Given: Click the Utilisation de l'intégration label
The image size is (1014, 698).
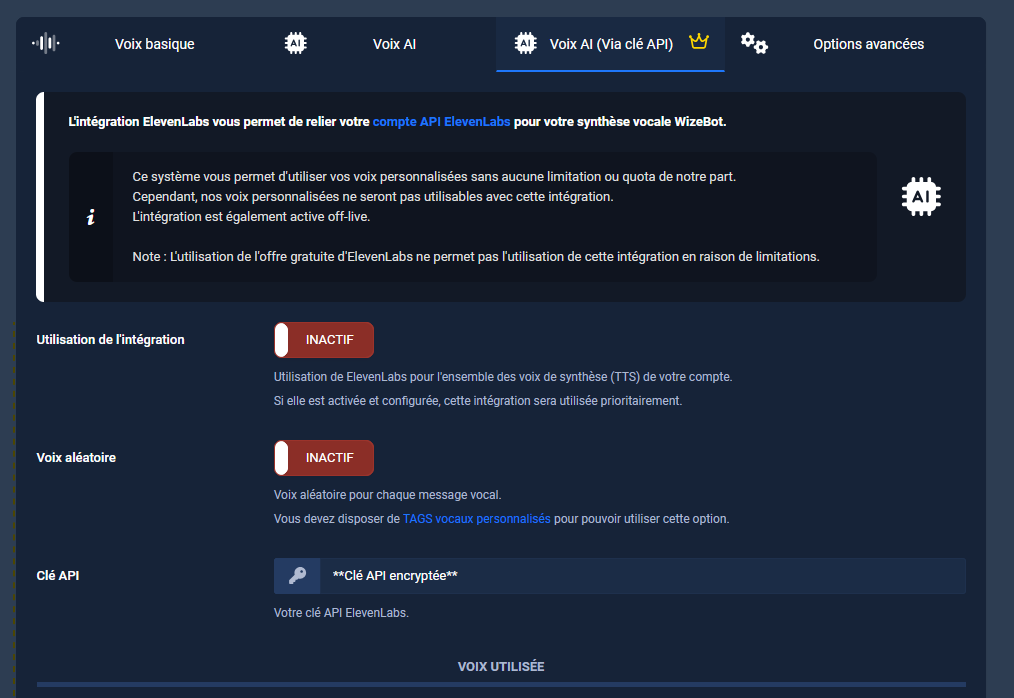Looking at the screenshot, I should point(111,340).
